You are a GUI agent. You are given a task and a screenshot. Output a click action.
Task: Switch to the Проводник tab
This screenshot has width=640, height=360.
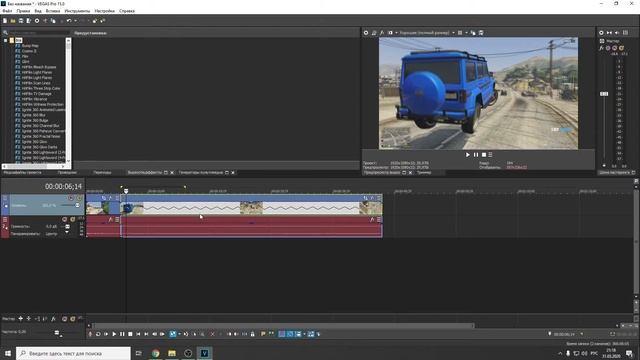67,173
